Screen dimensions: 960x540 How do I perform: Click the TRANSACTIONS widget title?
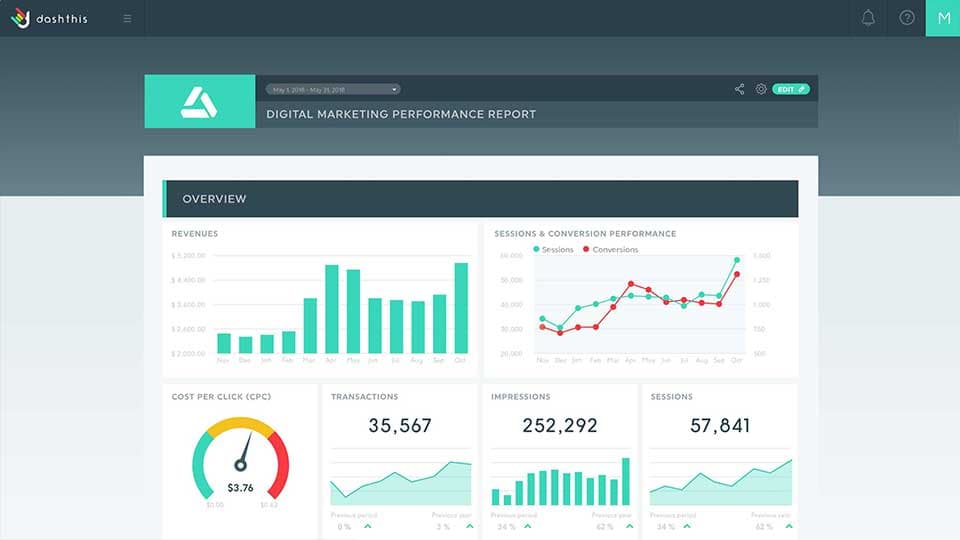tap(364, 397)
